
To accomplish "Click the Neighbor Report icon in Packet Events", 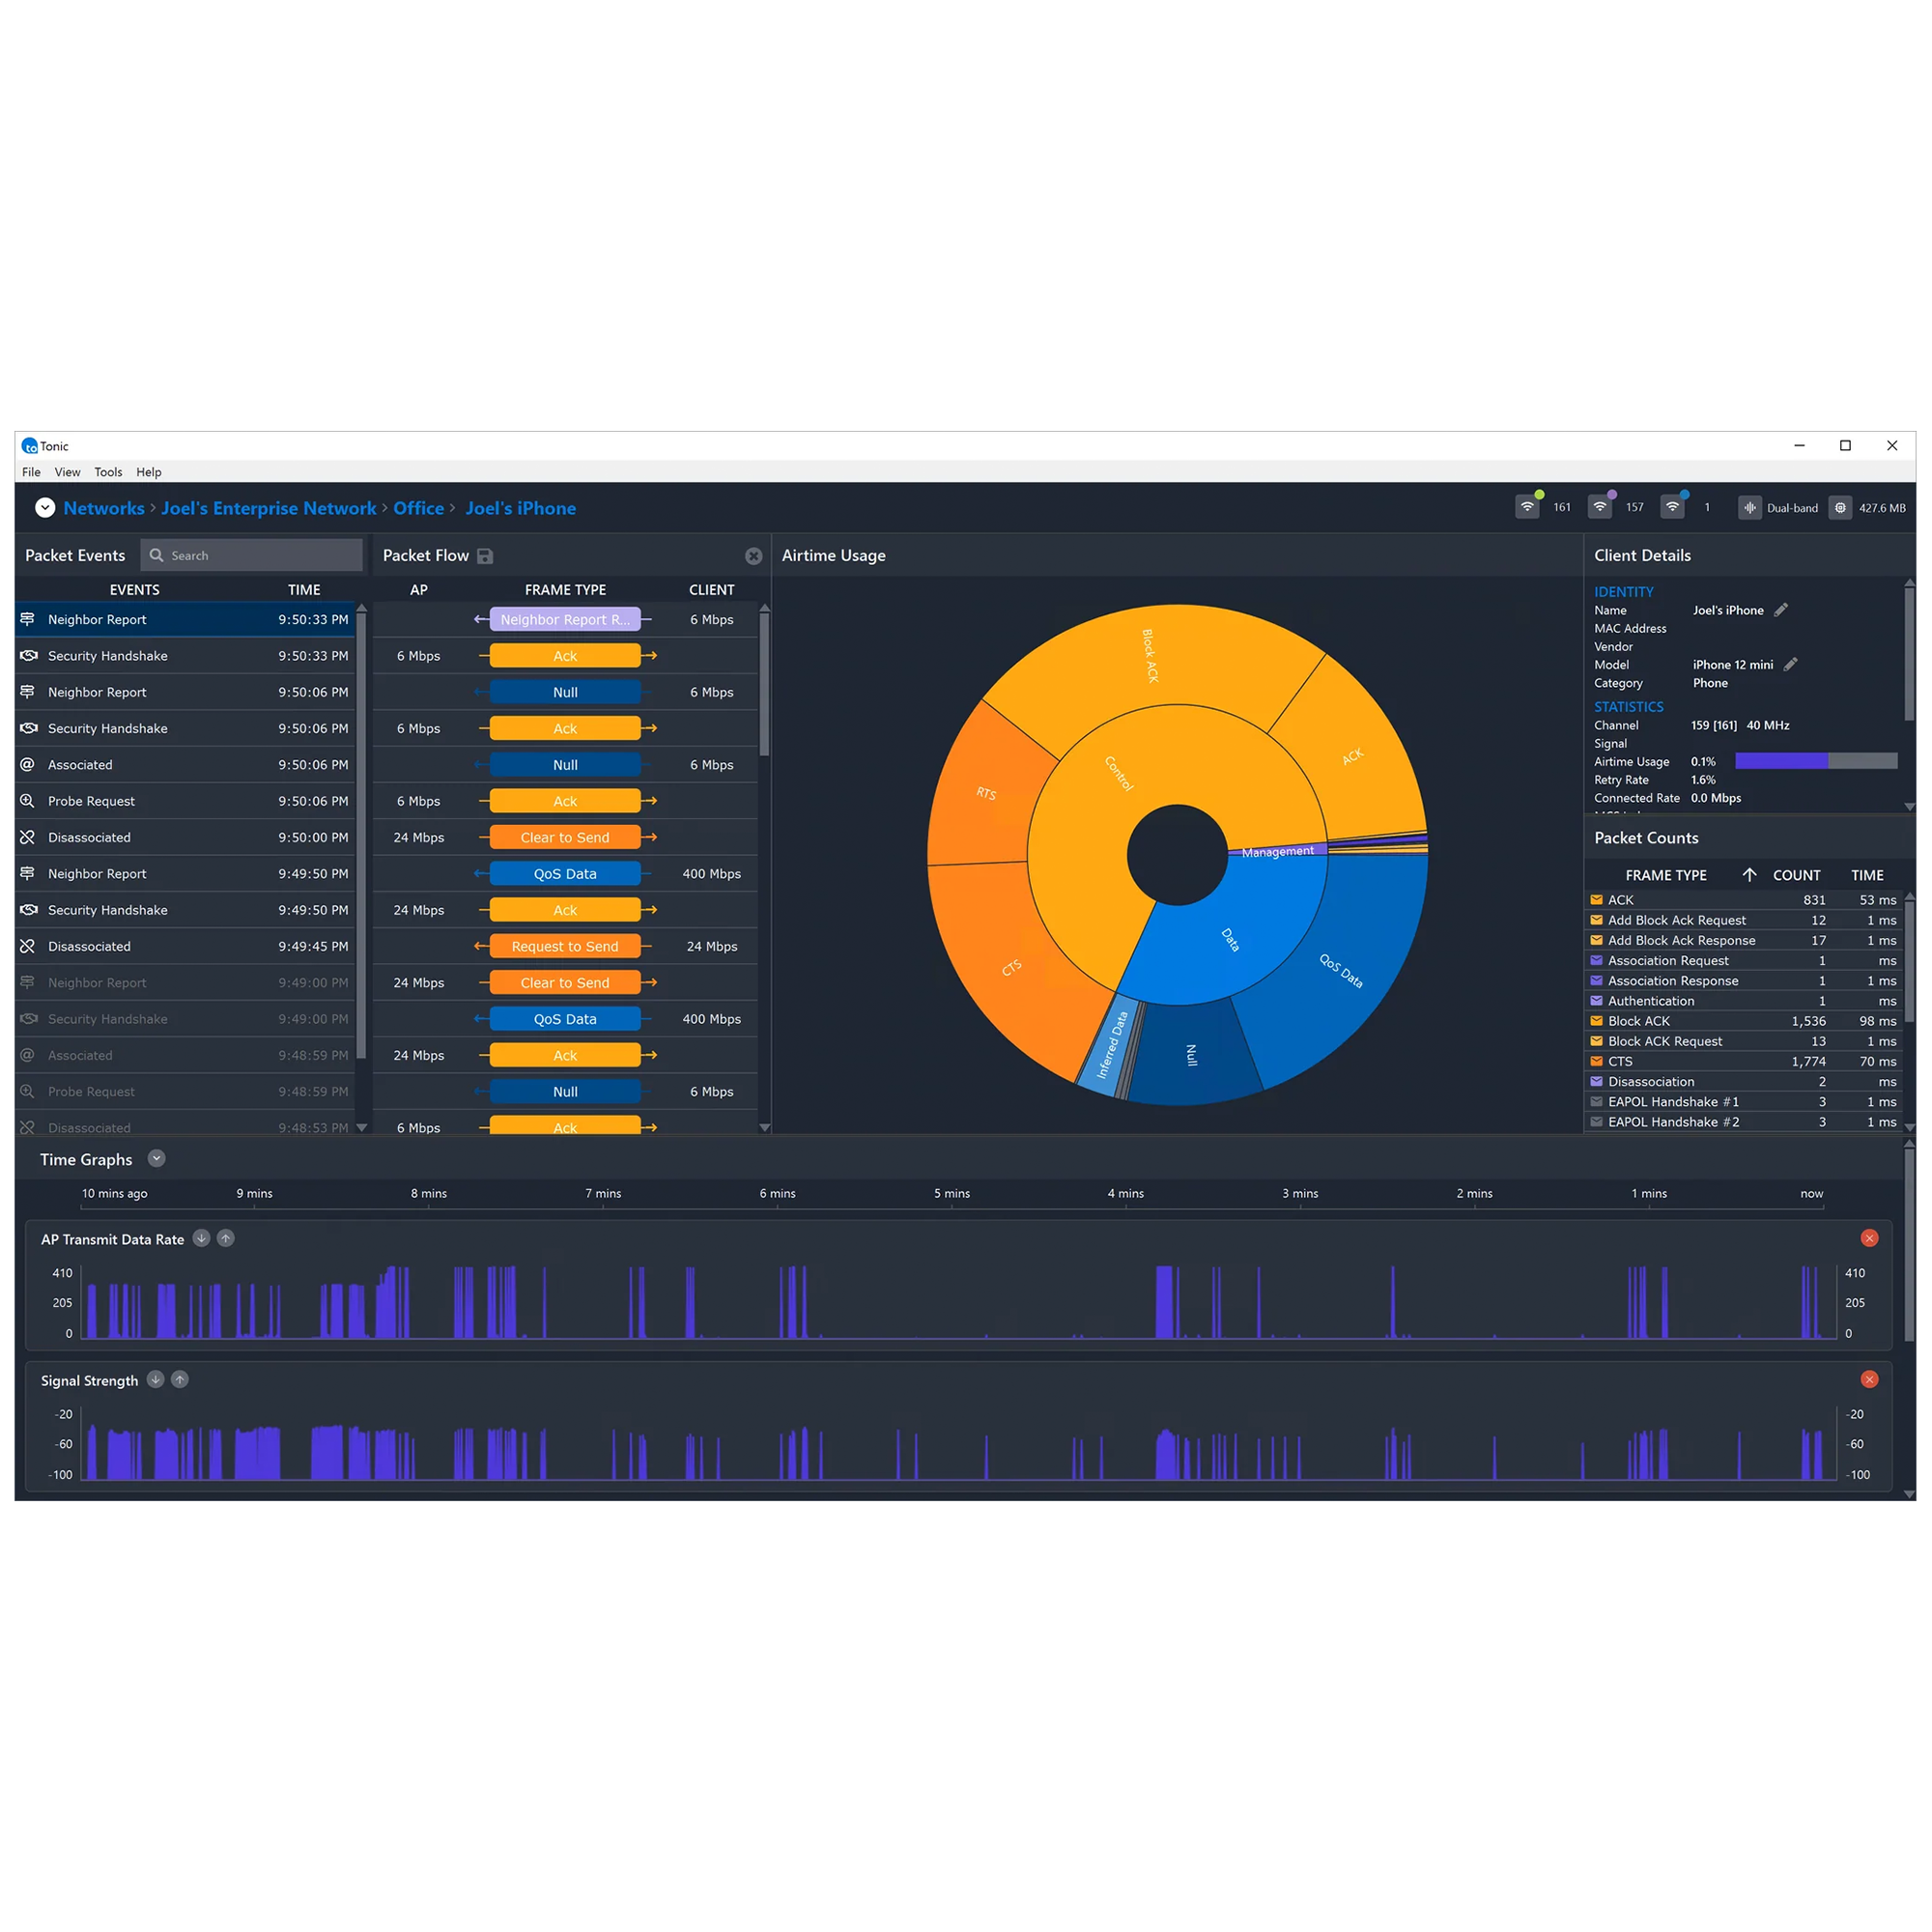I will 27,619.
